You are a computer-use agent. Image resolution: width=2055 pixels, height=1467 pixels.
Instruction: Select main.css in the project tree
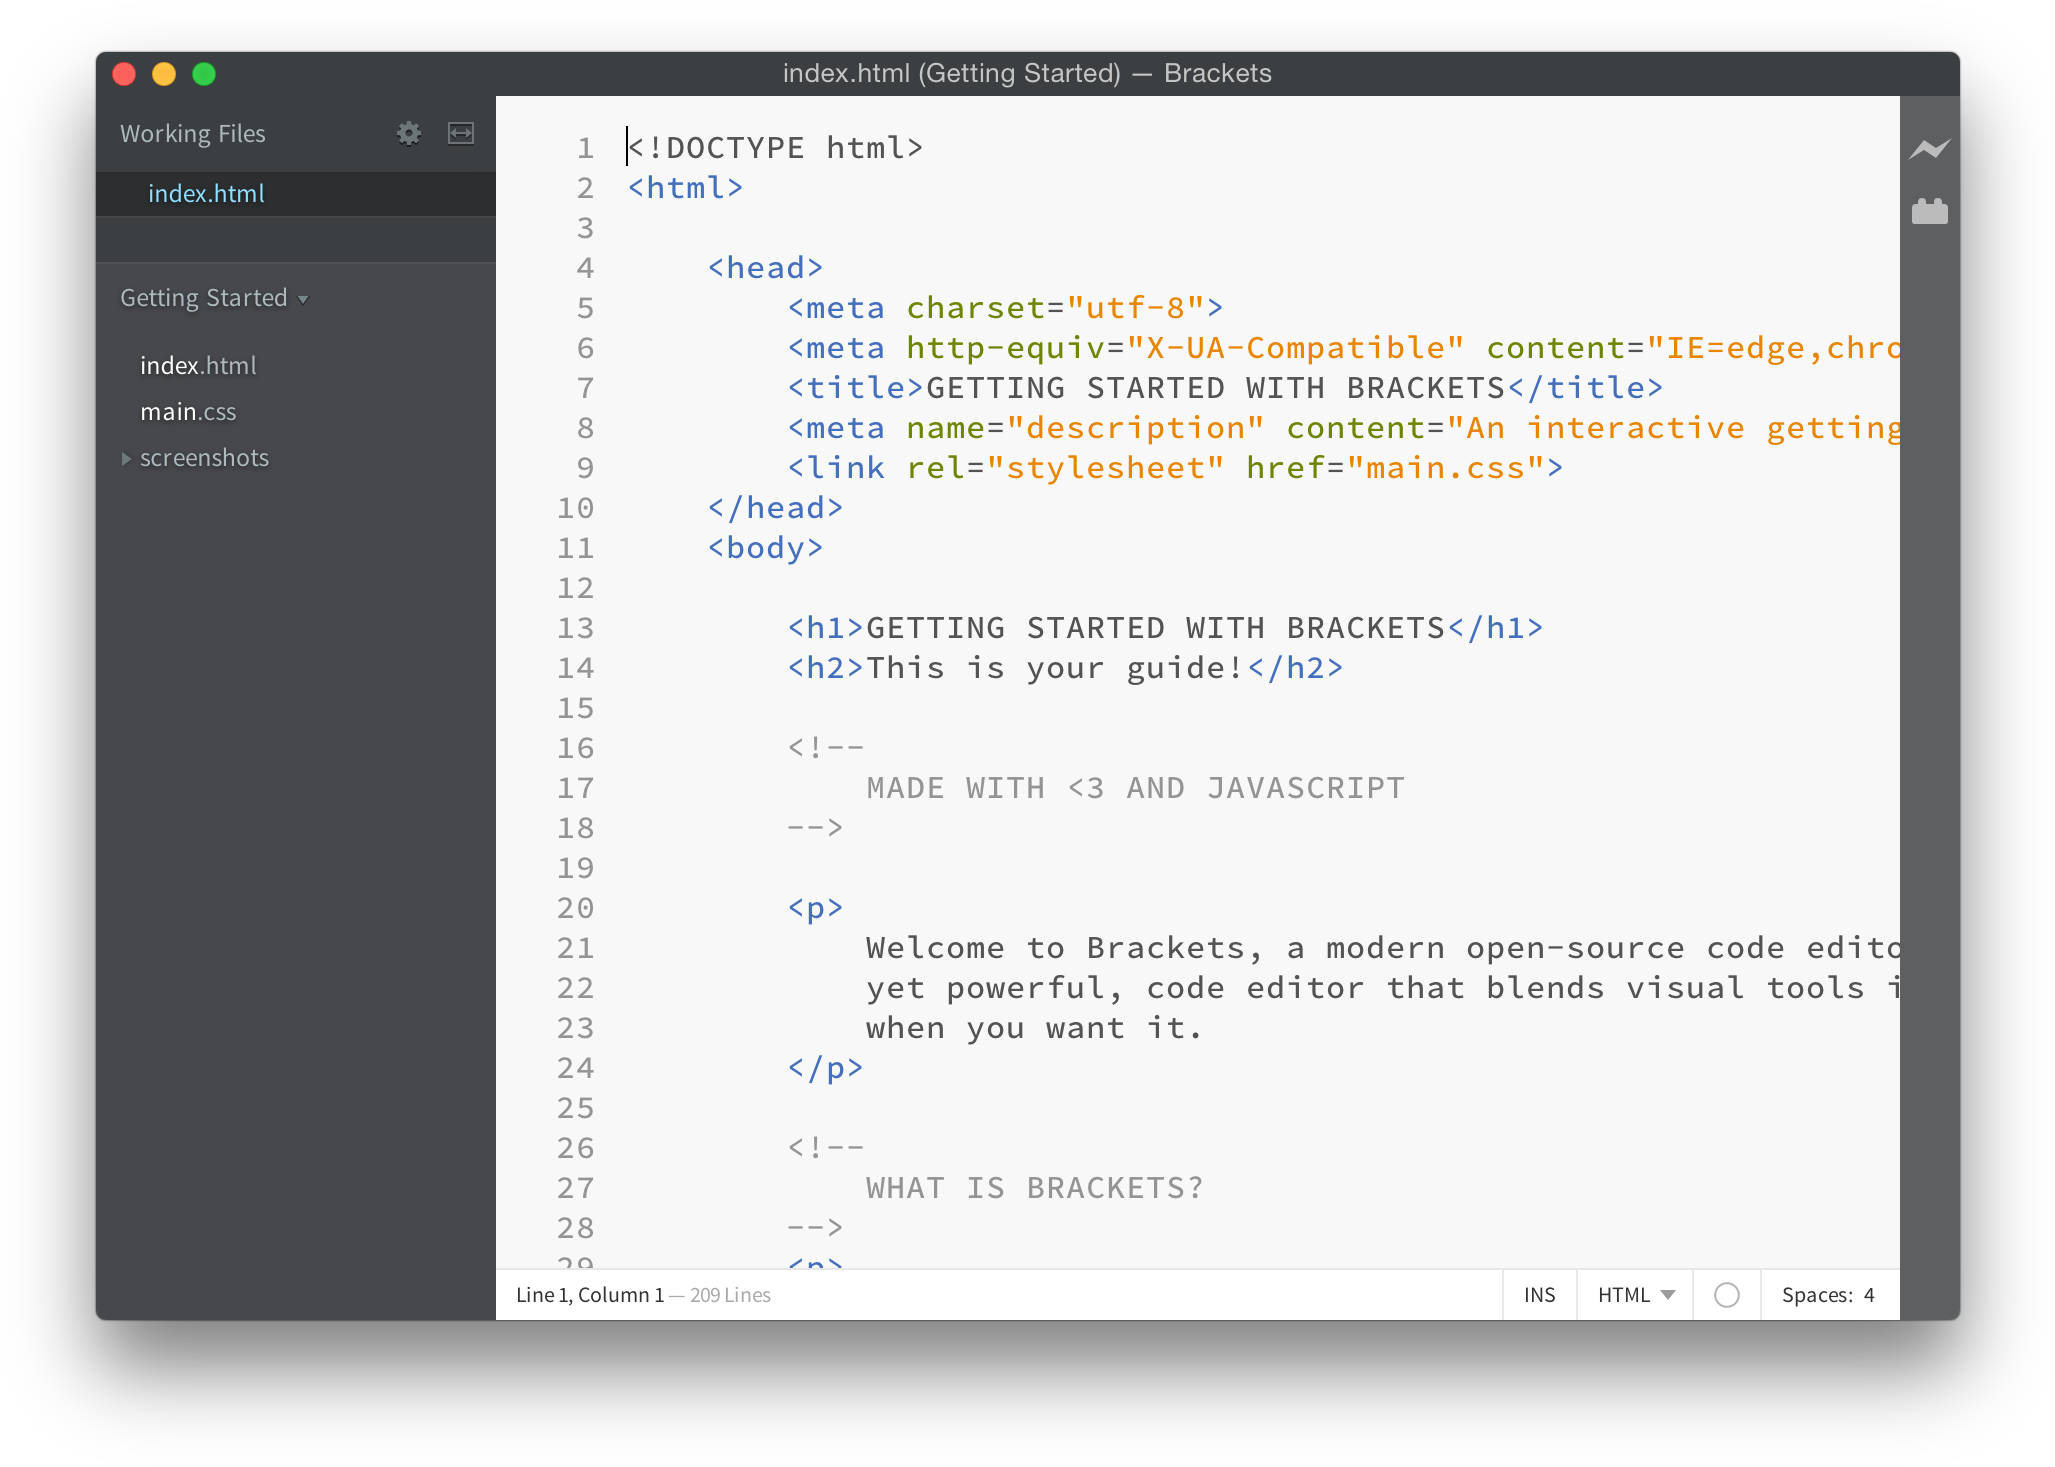pos(188,411)
